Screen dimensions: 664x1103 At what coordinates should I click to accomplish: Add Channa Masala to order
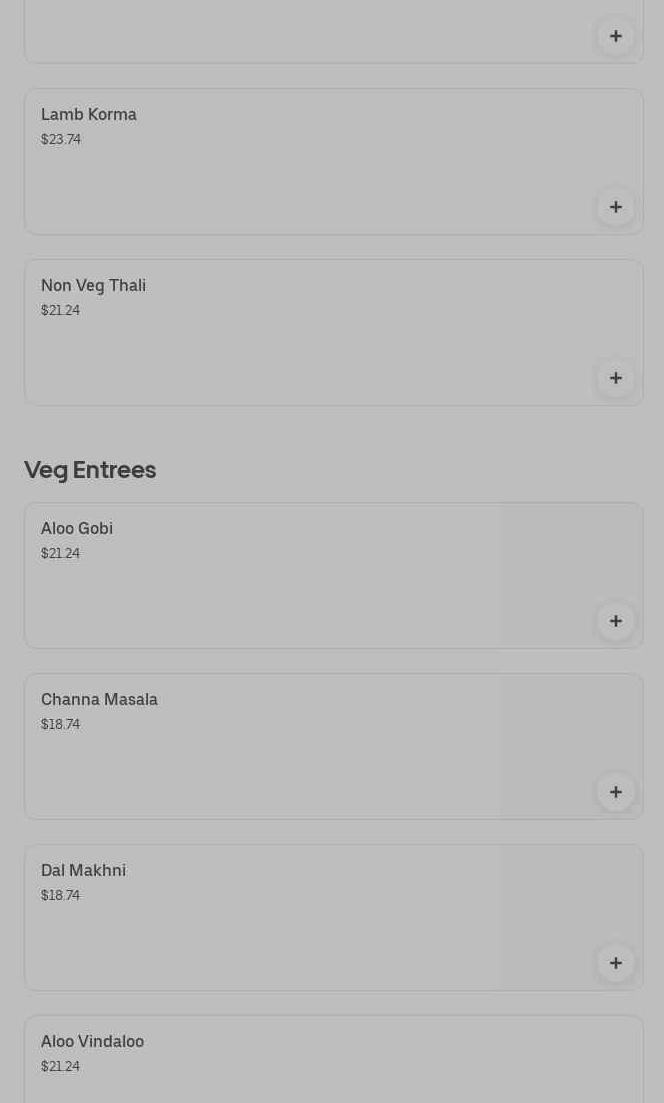click(616, 792)
